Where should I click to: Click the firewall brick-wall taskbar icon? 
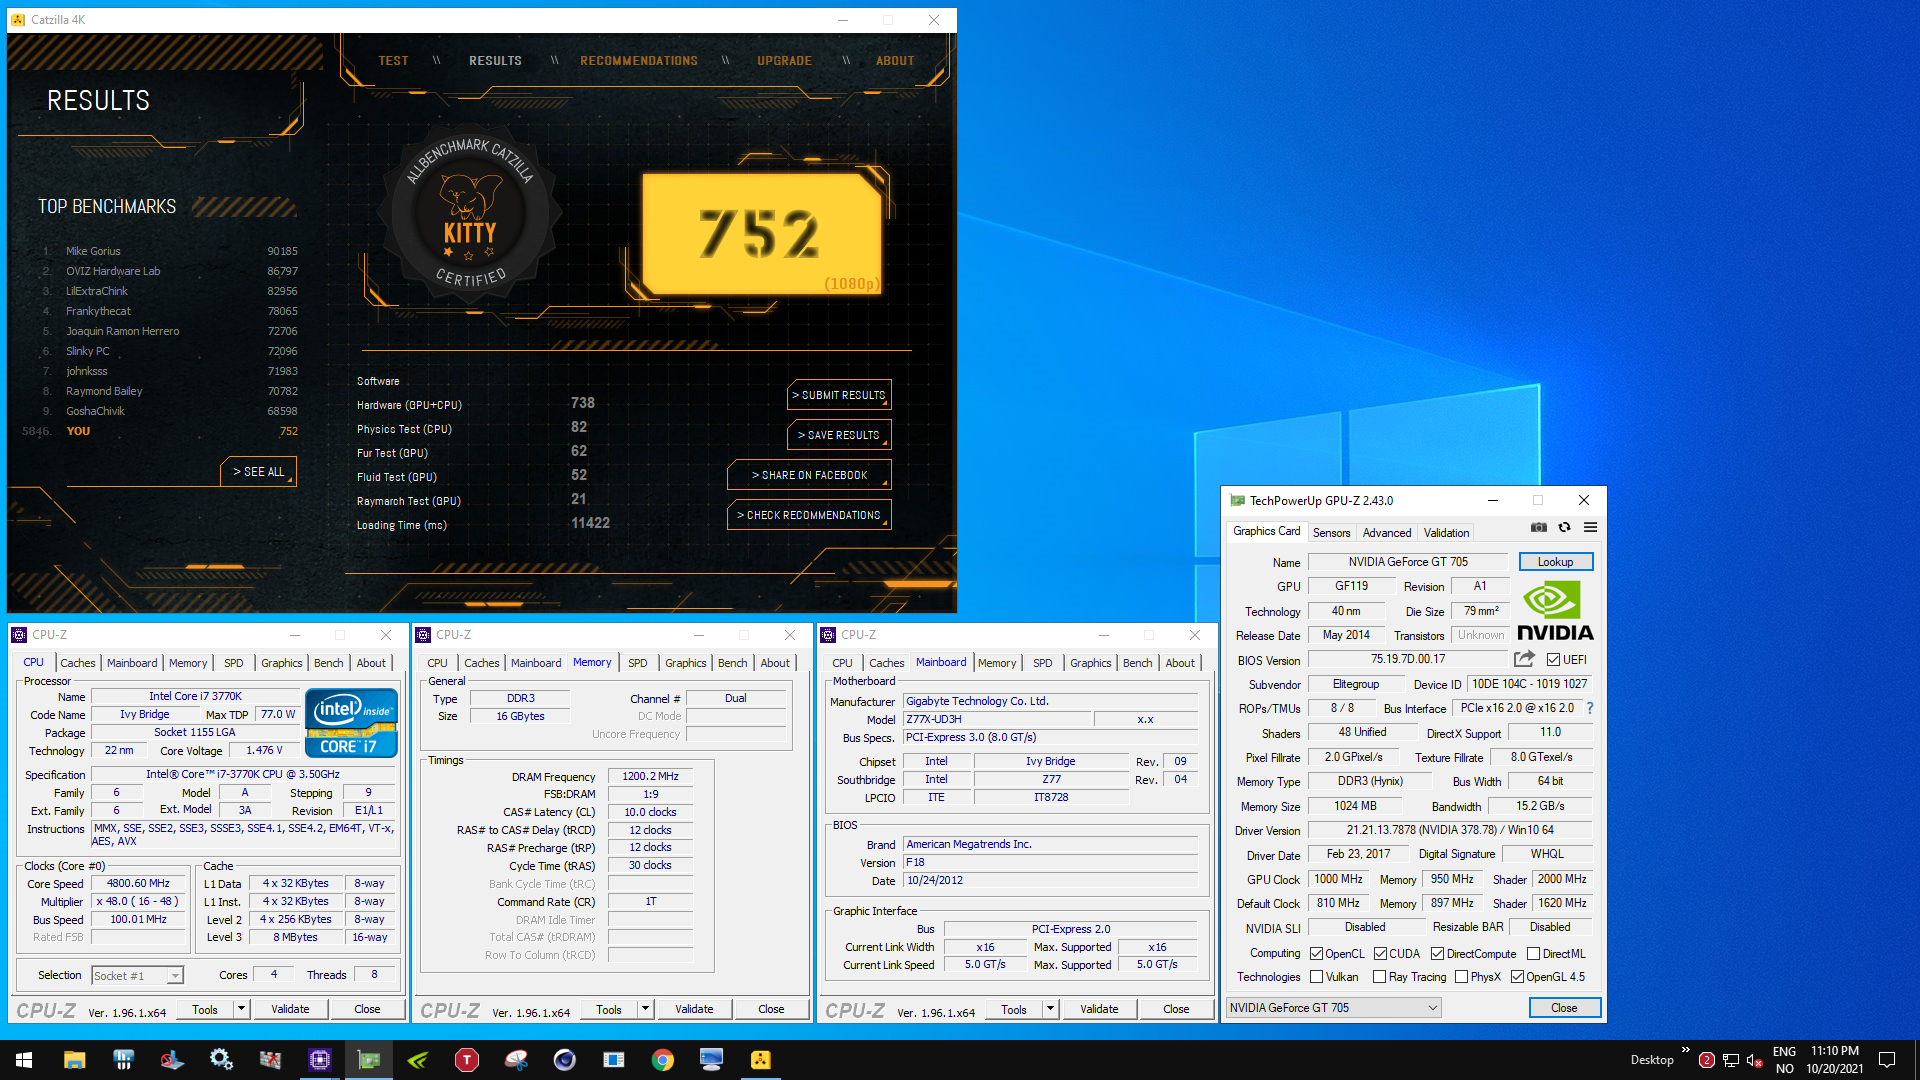pos(271,1060)
